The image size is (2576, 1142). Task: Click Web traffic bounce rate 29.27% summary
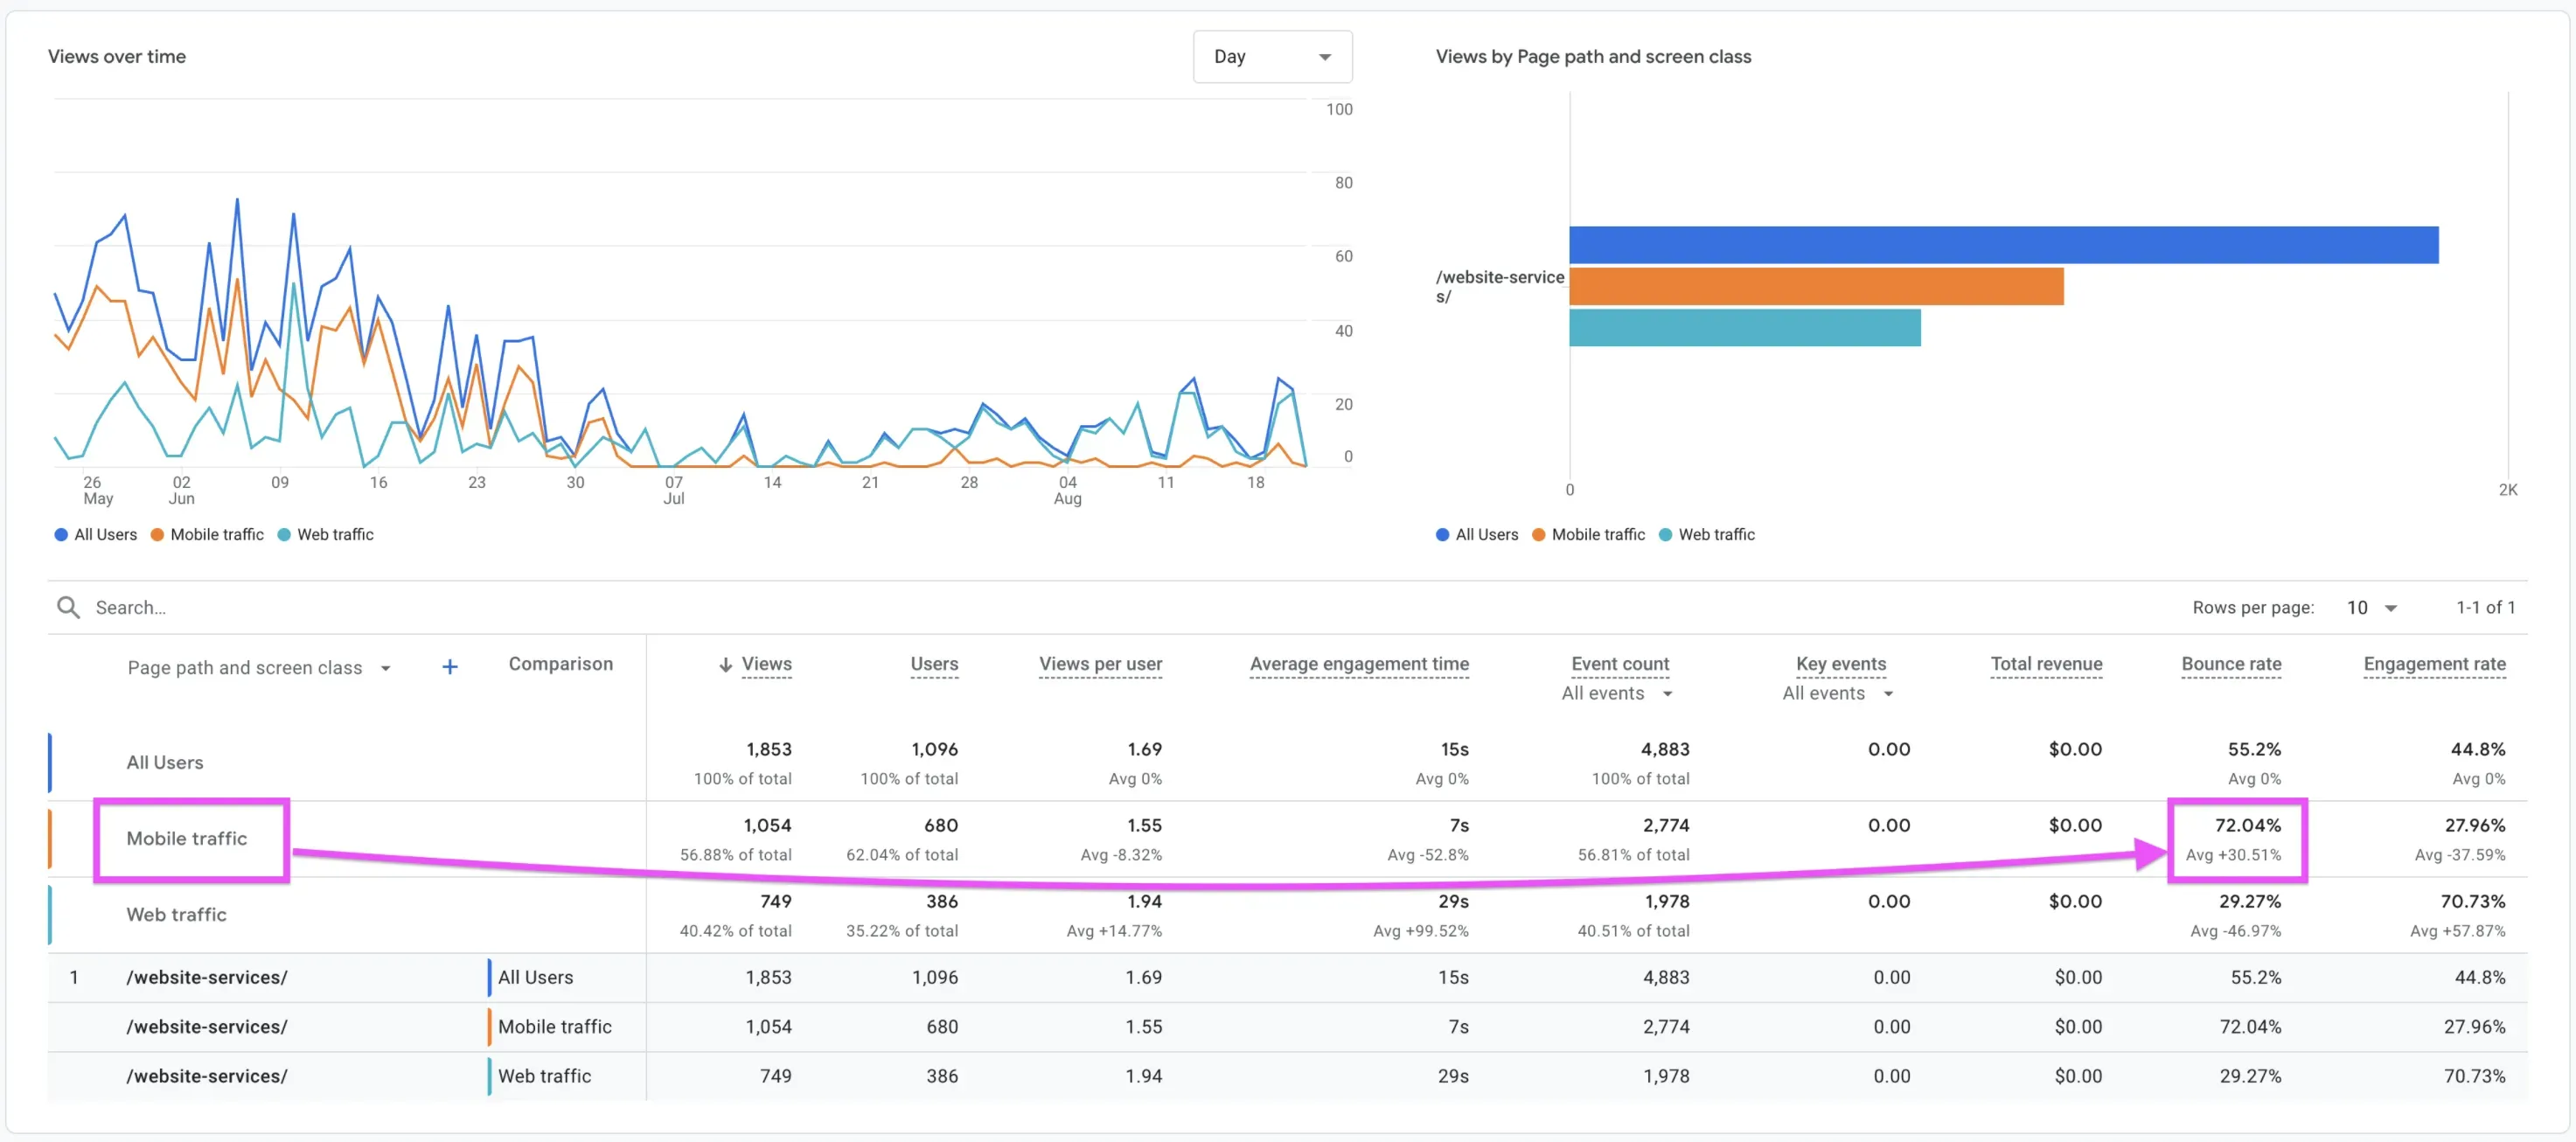click(x=2249, y=901)
